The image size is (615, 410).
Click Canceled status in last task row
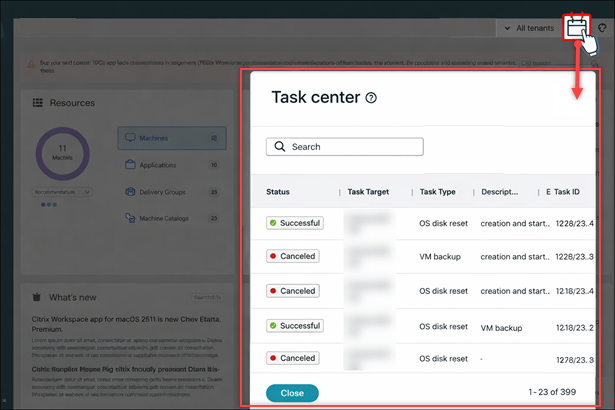click(x=293, y=358)
